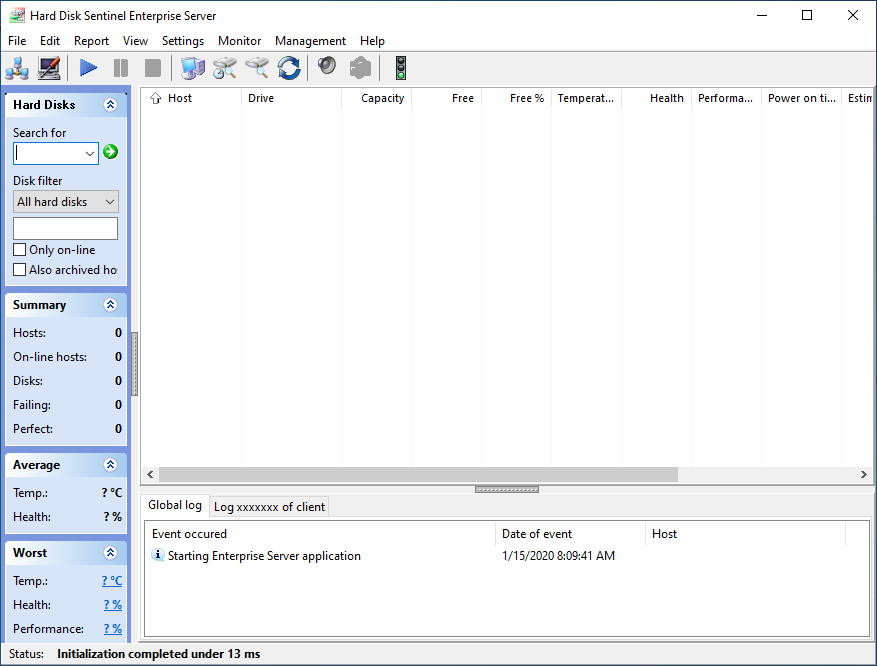Click the greyed camera toolbar icon
Viewport: 877px width, 666px height.
[x=360, y=68]
